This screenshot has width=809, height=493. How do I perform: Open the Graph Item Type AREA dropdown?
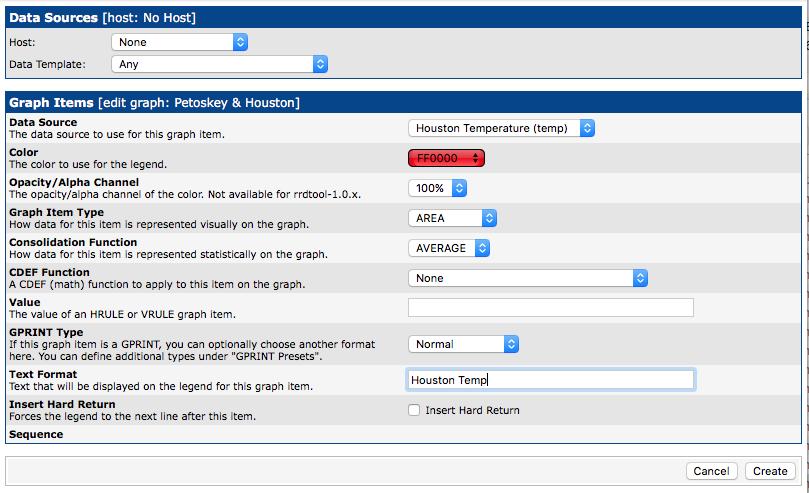coord(452,218)
